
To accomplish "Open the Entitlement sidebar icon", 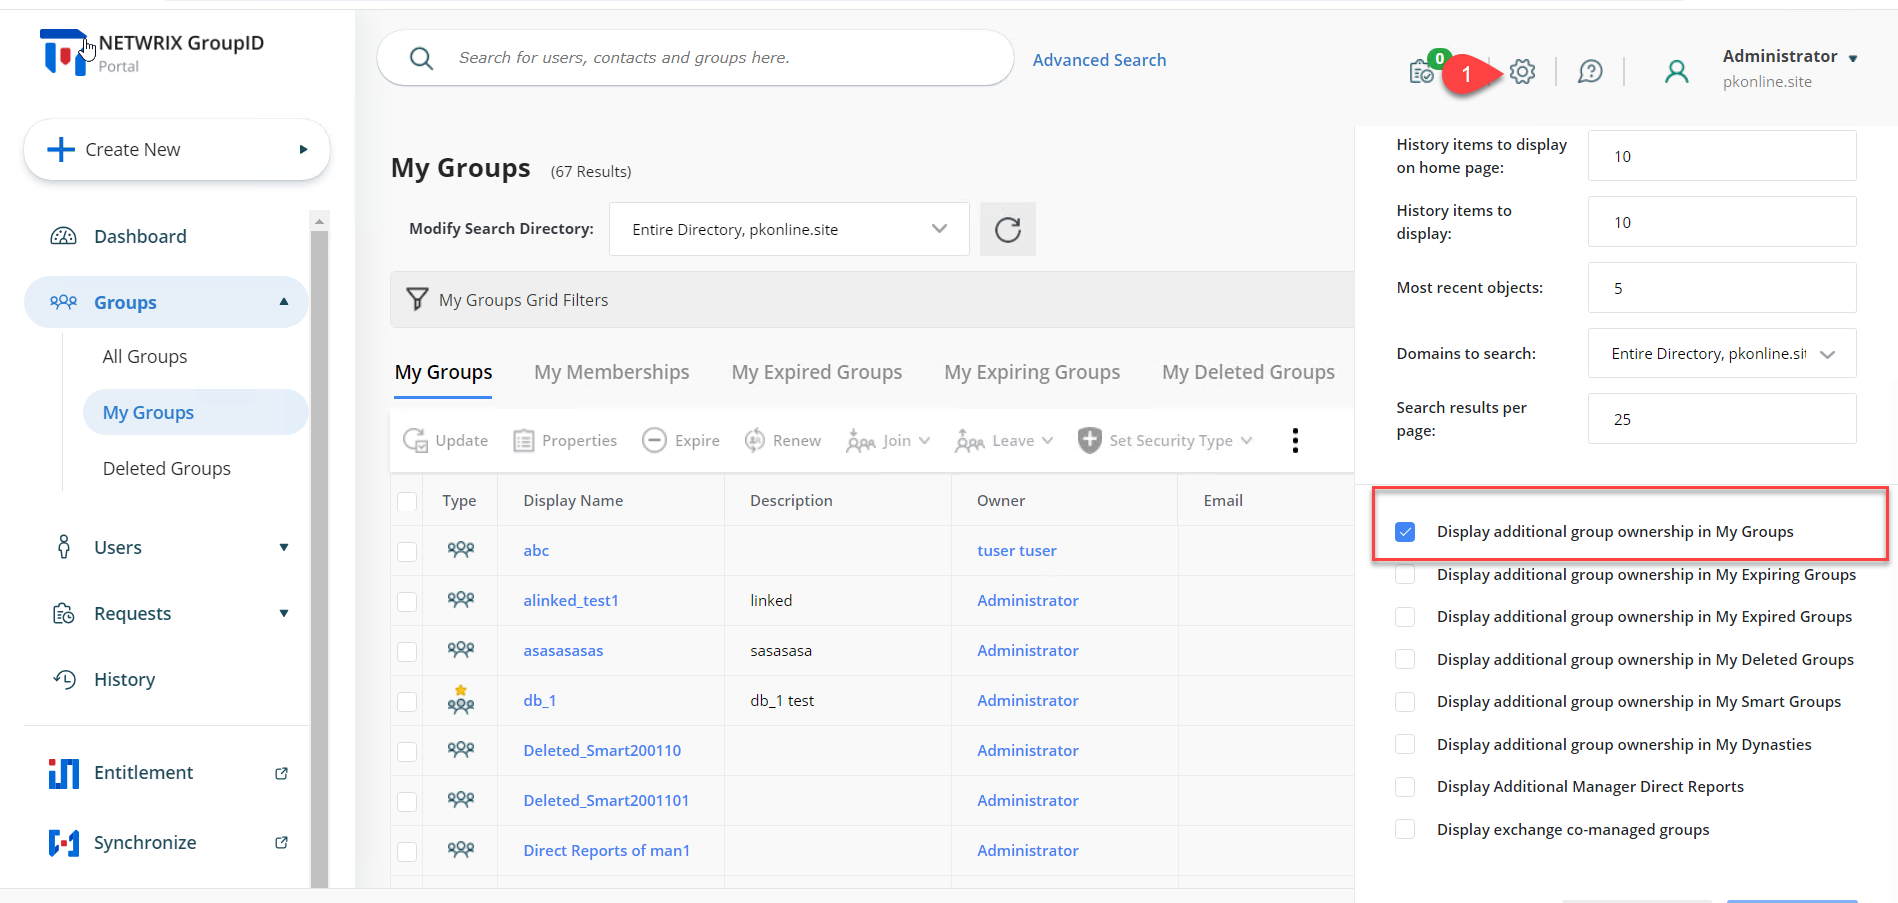I will tap(63, 772).
